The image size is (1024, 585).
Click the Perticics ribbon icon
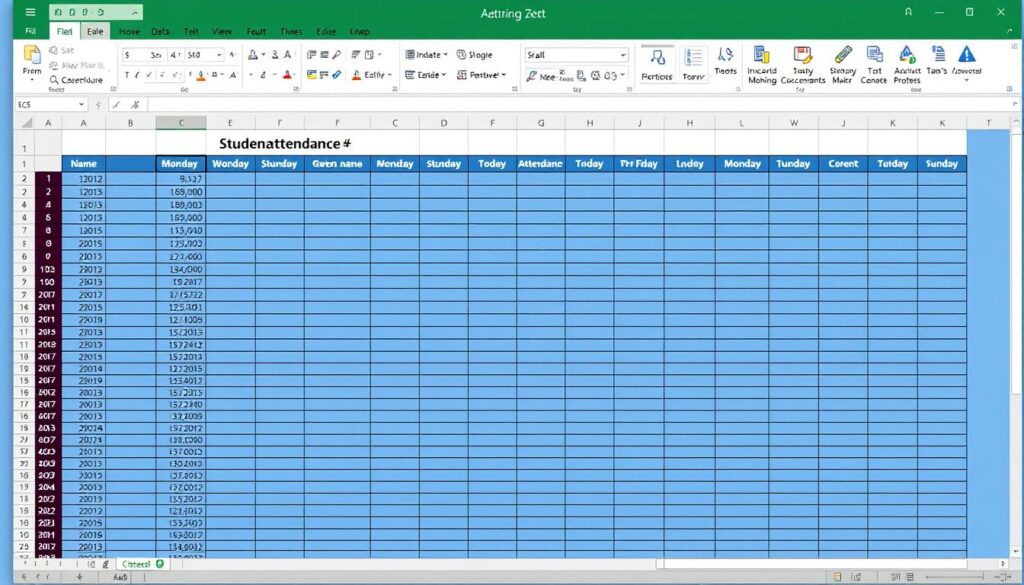pyautogui.click(x=657, y=65)
